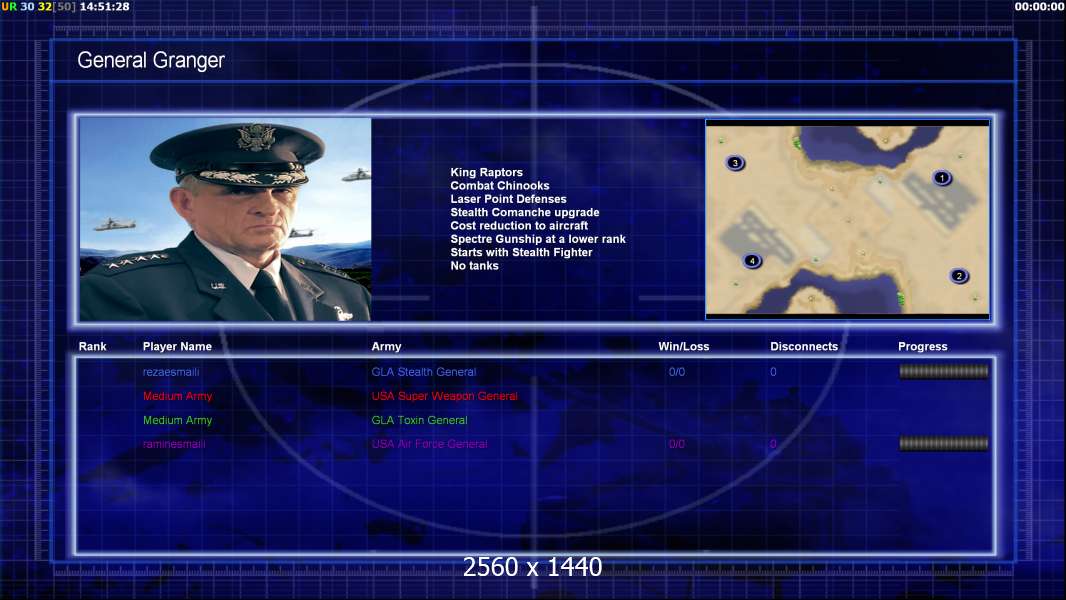The image size is (1066, 600).
Task: Click the '2560 x 1440' resolution label
Action: click(x=532, y=567)
